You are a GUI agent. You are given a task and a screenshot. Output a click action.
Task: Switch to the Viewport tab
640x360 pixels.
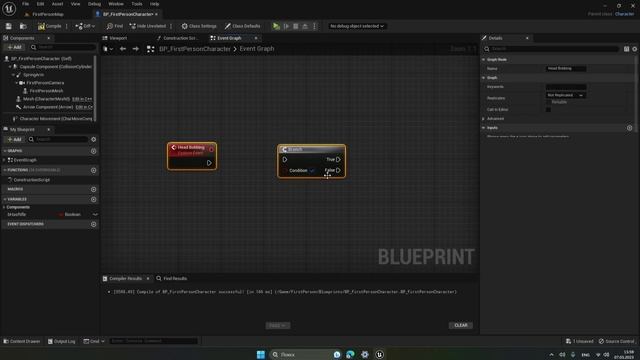(118, 38)
